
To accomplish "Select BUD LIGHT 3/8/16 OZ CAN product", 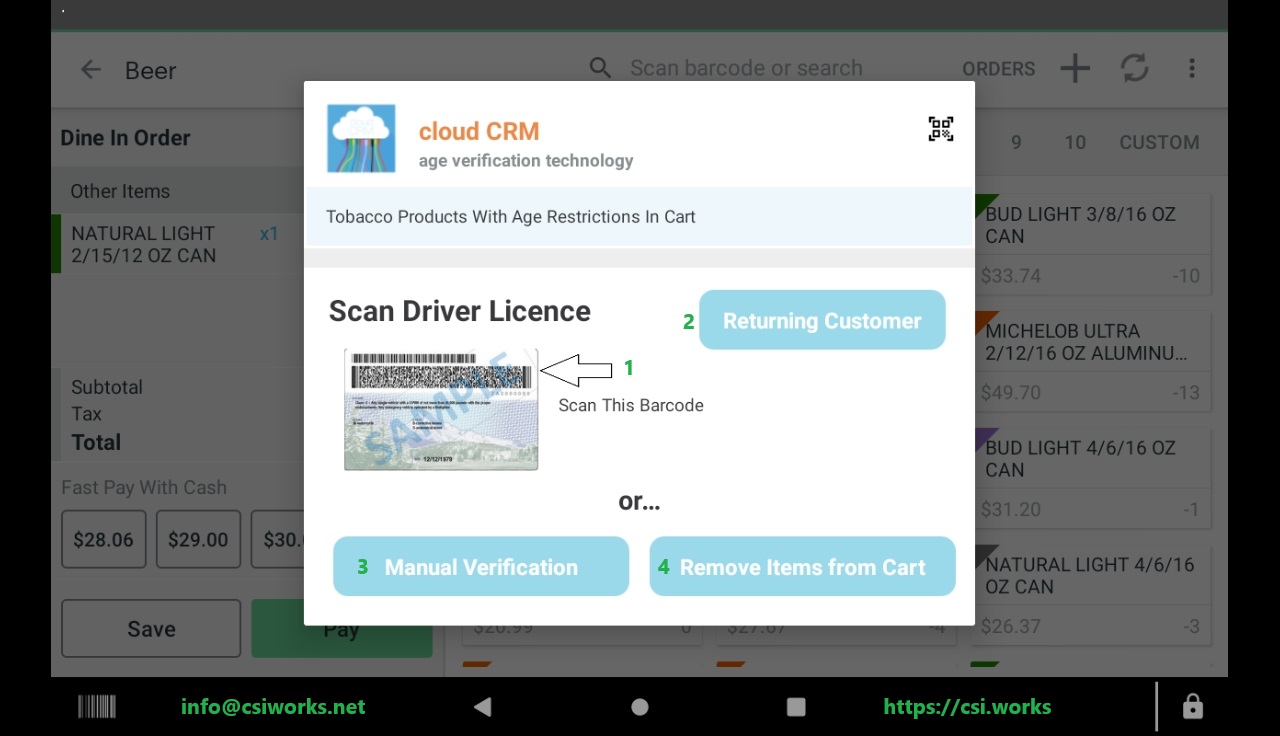I will tap(1092, 244).
